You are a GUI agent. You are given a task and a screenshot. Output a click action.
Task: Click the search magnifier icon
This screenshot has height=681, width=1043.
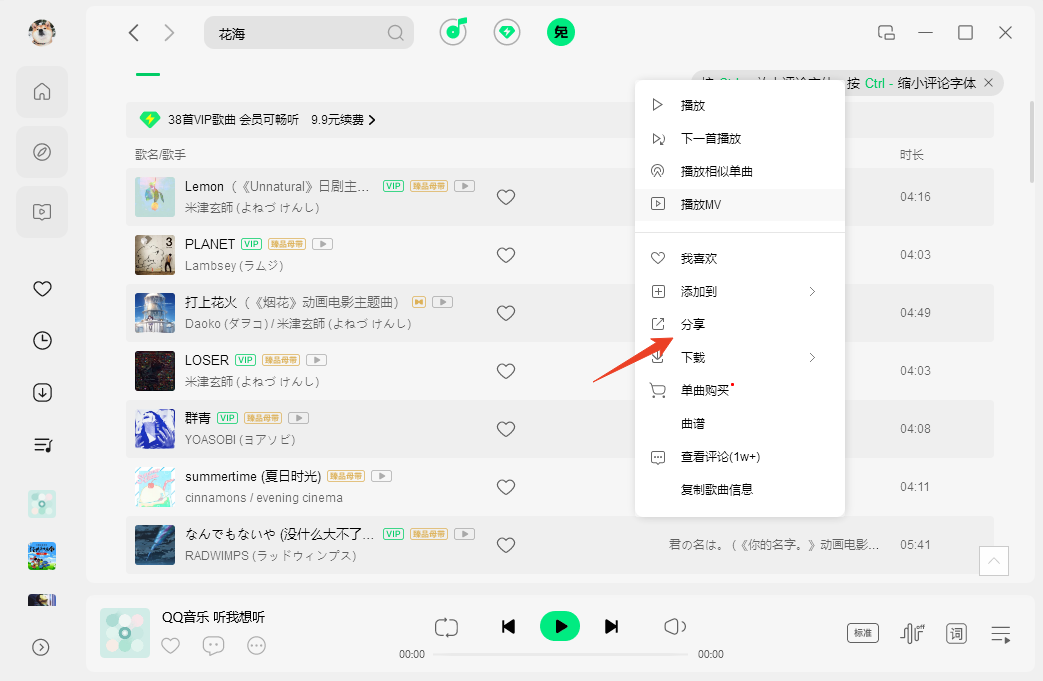point(396,33)
